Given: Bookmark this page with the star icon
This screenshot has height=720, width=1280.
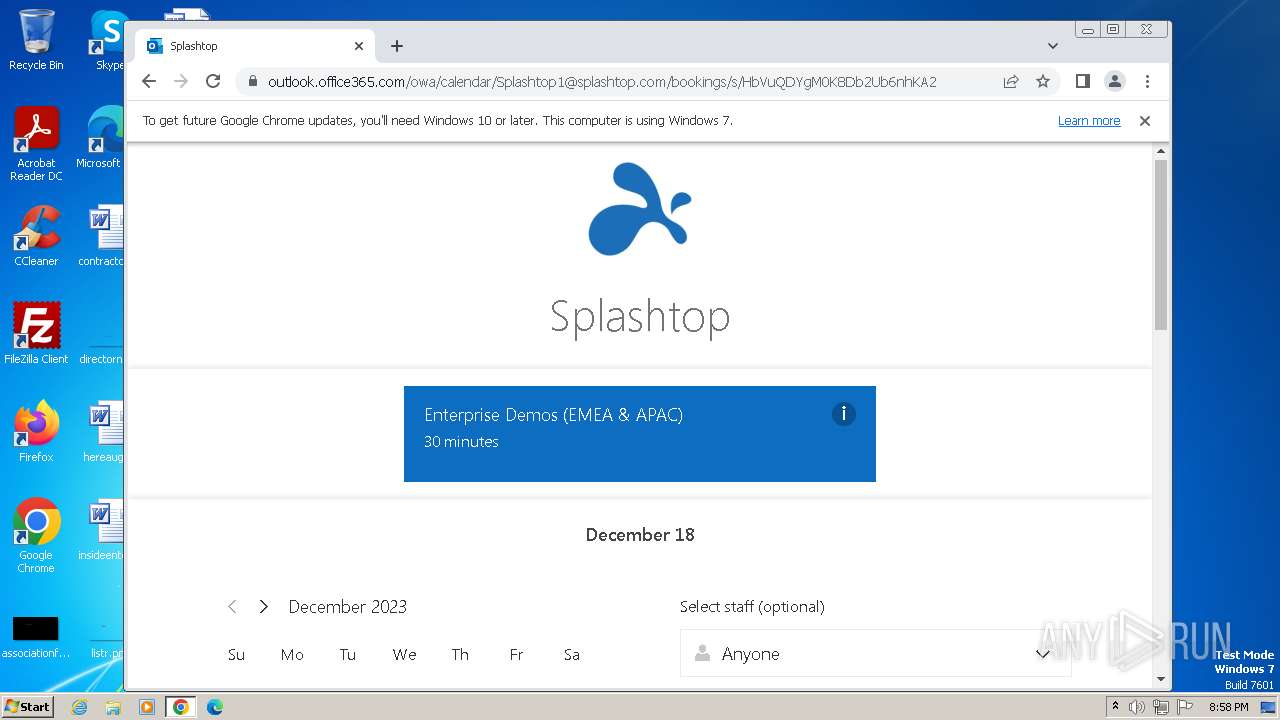Looking at the screenshot, I should click(1043, 81).
